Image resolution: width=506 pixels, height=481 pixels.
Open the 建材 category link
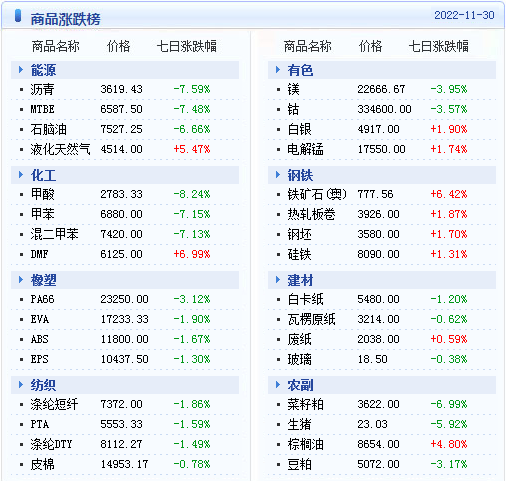tap(300, 280)
